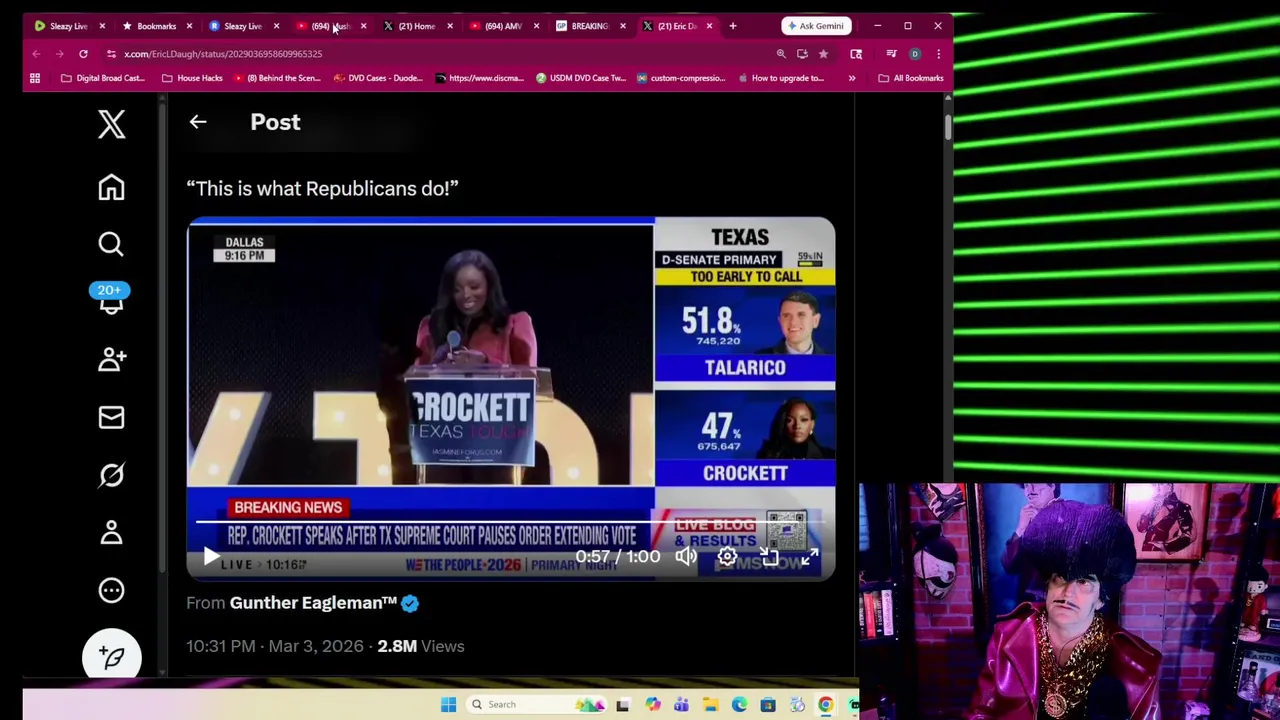Open Task View on taskbar
This screenshot has width=1280, height=720.
[622, 705]
